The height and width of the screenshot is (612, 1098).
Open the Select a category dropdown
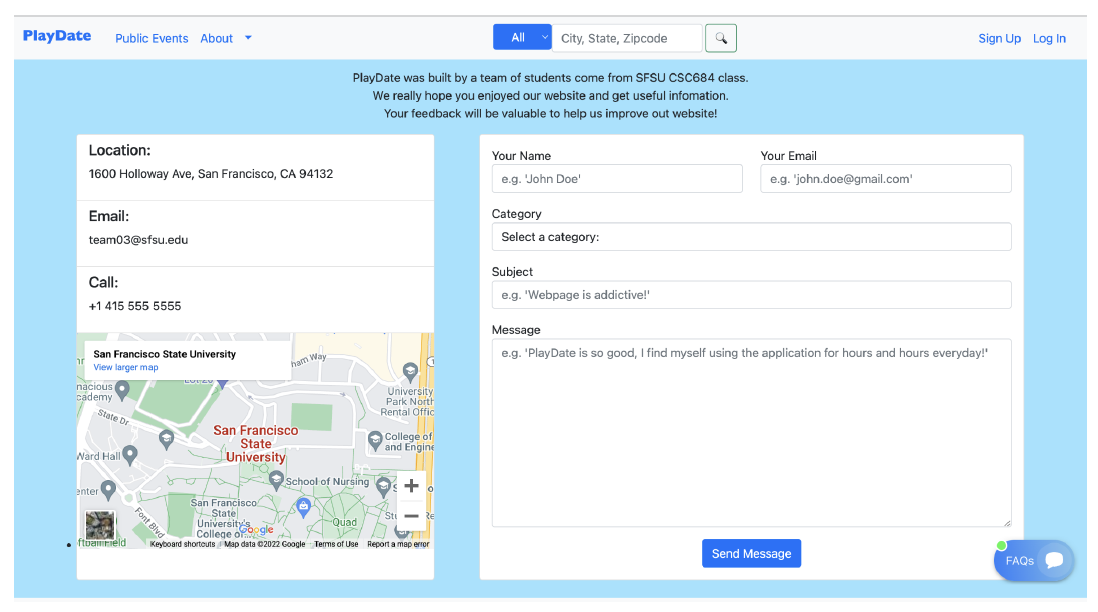coord(751,237)
